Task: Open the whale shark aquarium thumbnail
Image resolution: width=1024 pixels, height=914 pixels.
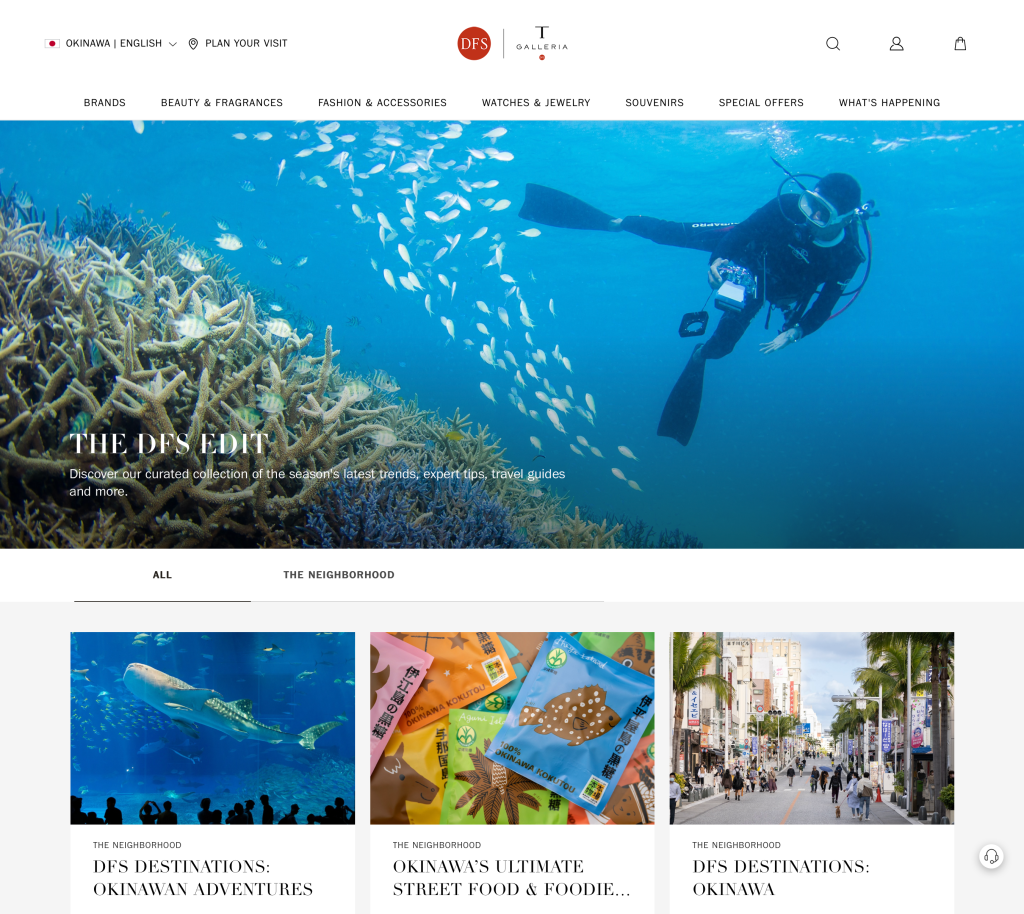Action: (213, 728)
